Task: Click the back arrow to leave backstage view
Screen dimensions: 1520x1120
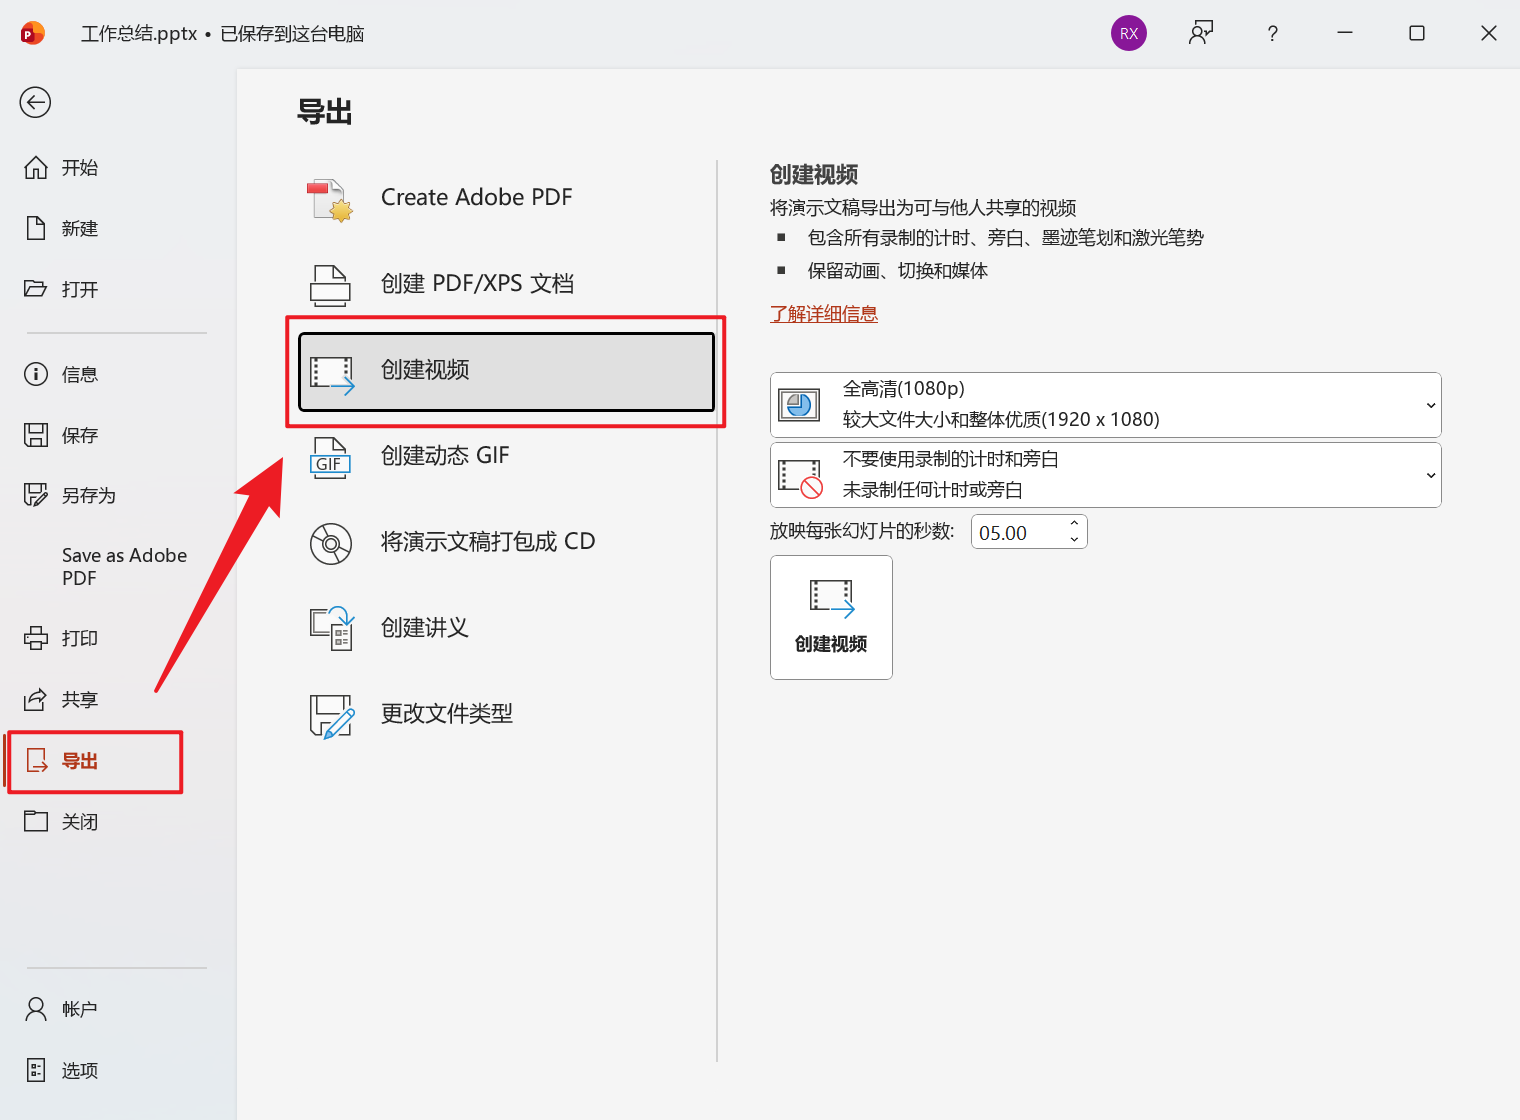Action: (35, 102)
